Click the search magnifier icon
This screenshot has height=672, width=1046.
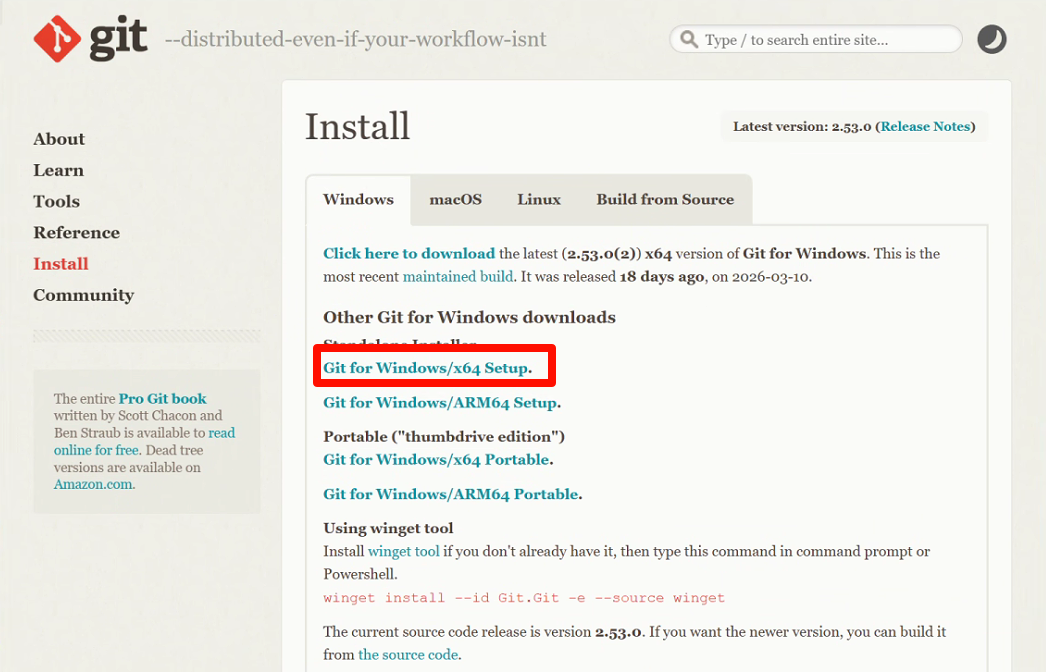pos(689,39)
